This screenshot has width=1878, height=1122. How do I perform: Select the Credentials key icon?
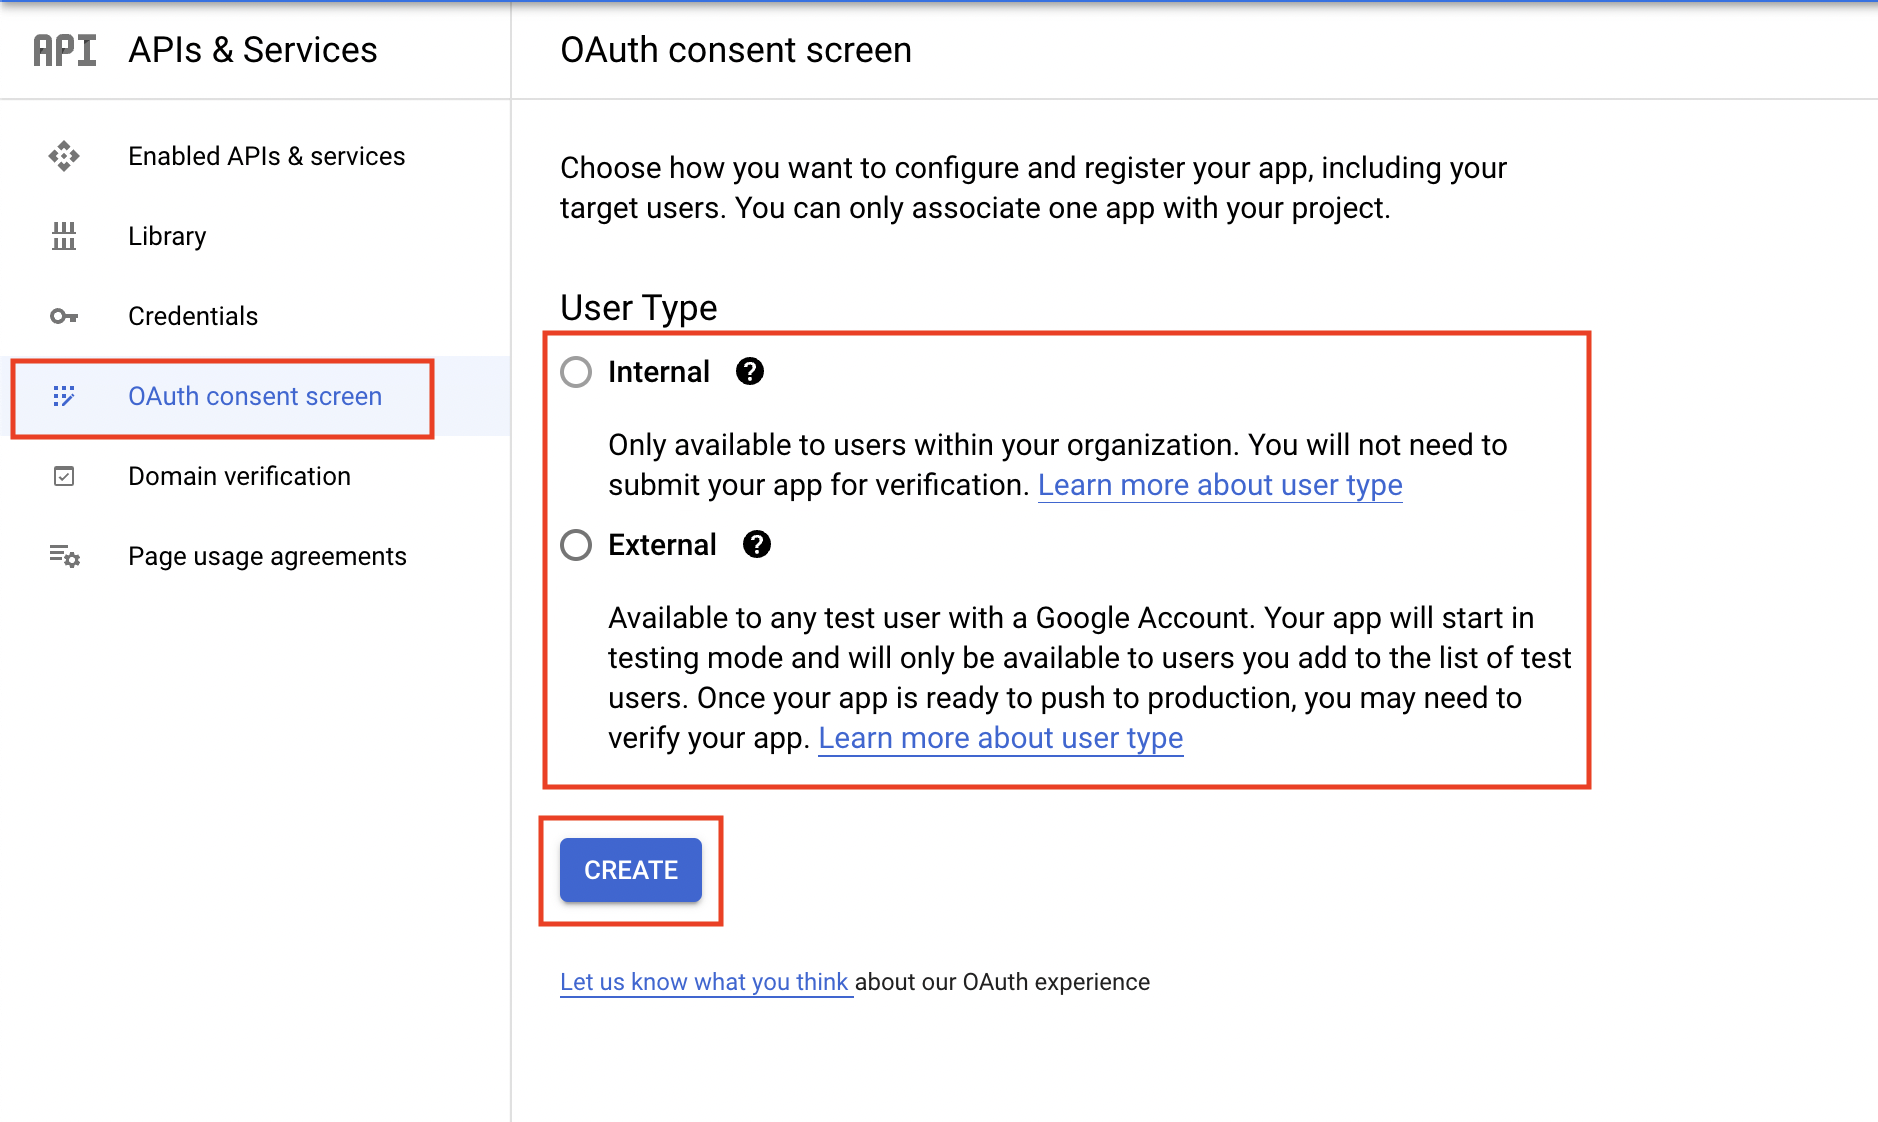(64, 316)
